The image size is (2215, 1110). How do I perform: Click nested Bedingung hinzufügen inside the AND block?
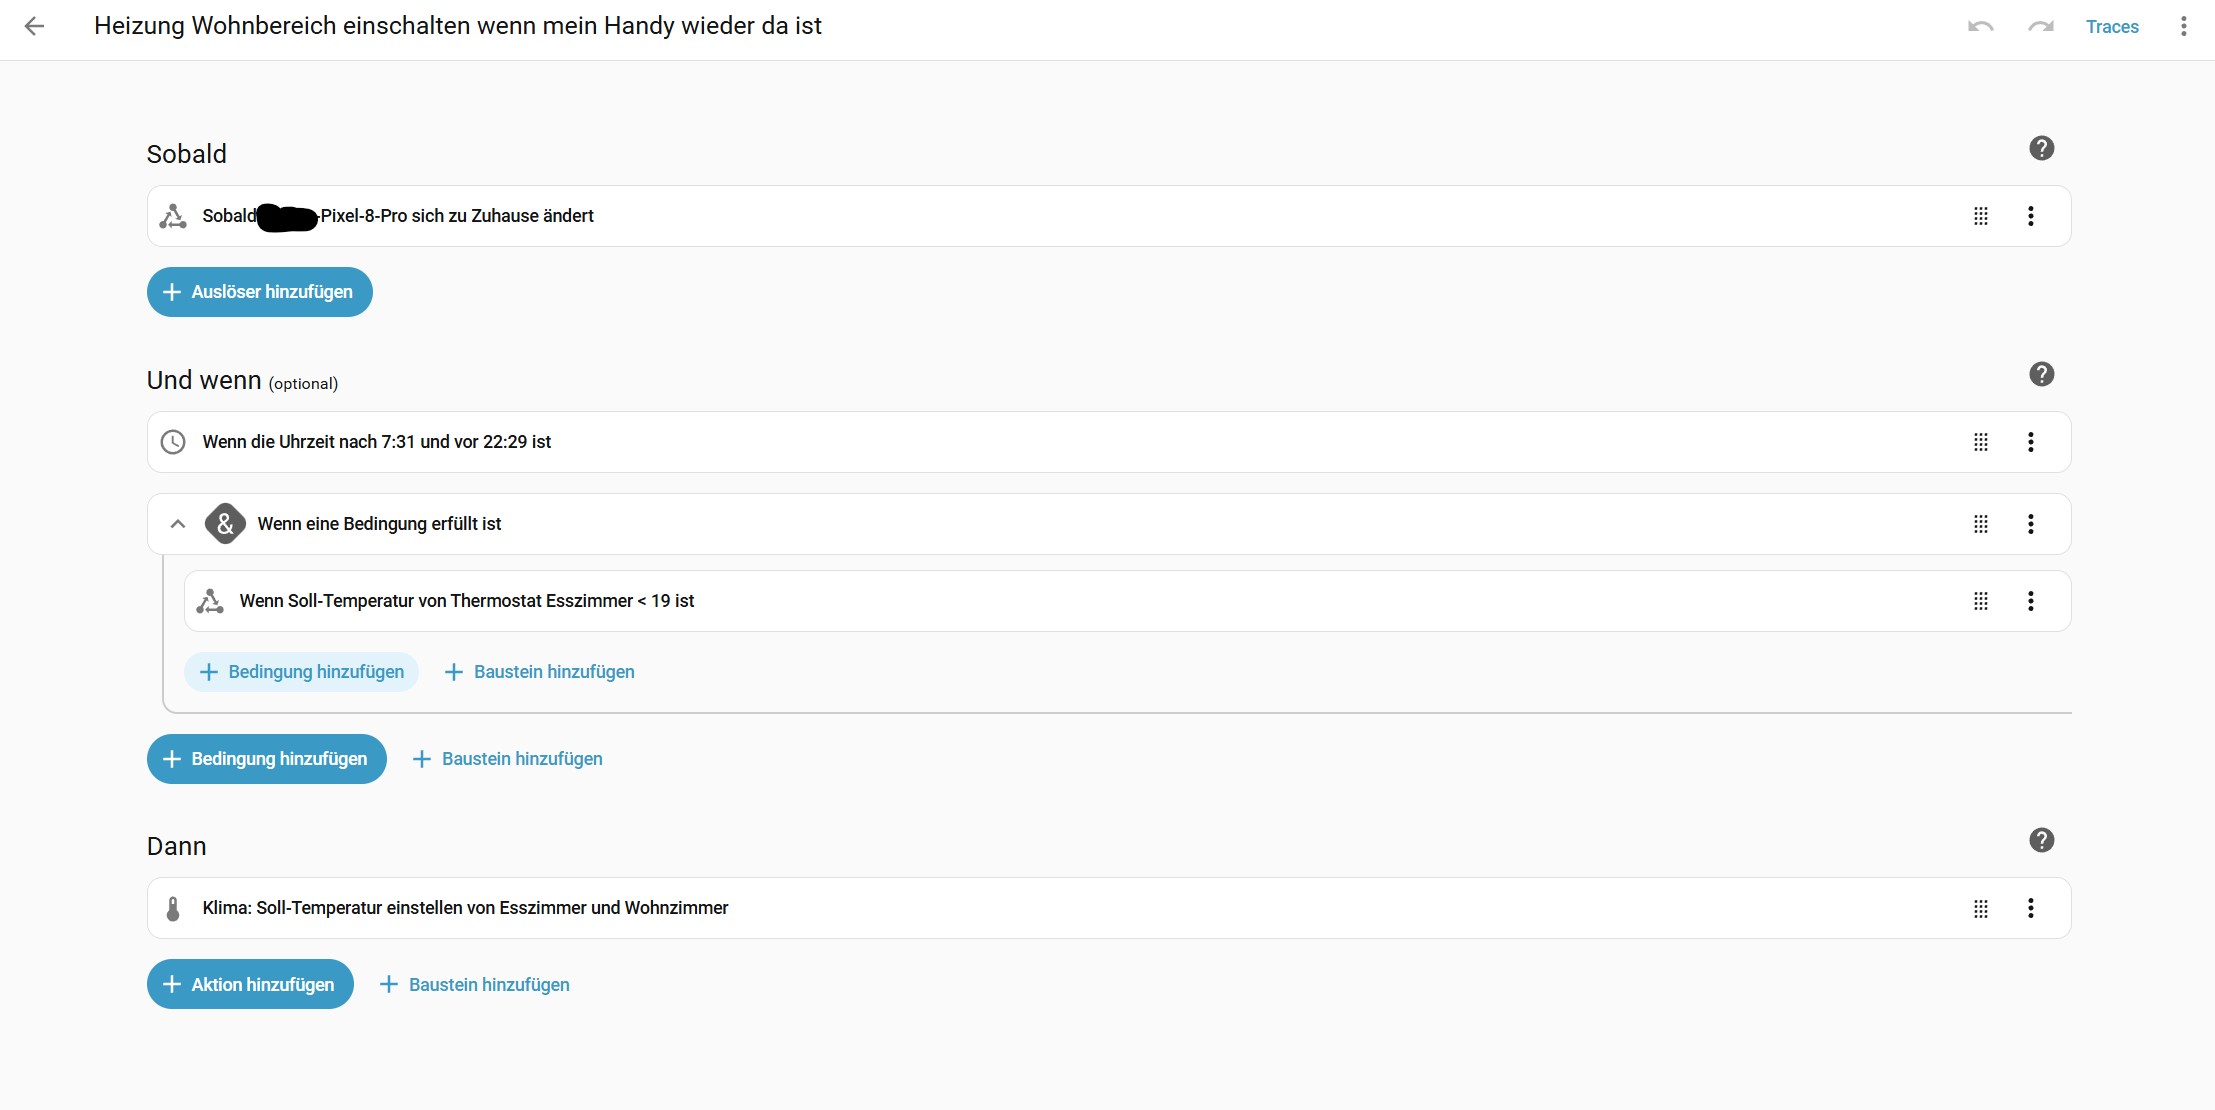302,672
